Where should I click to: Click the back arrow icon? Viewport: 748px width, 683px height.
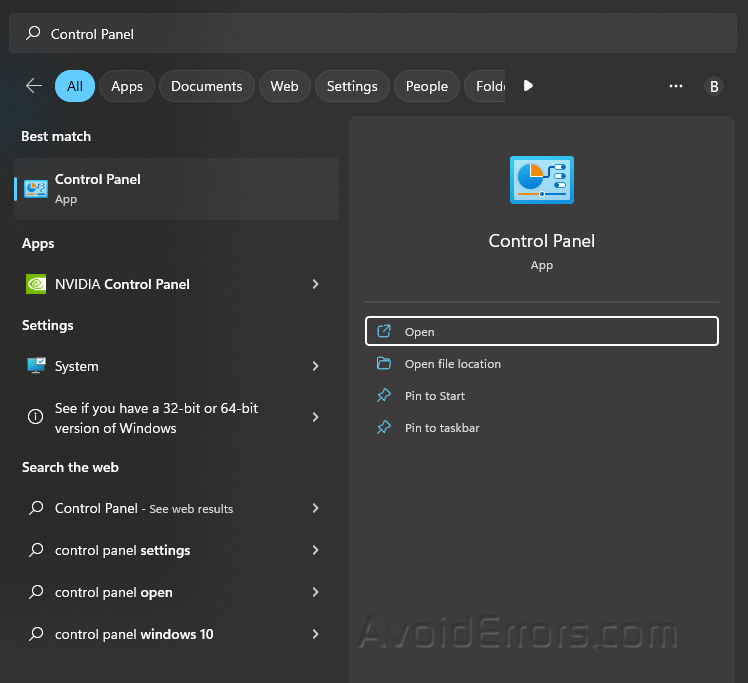point(34,86)
